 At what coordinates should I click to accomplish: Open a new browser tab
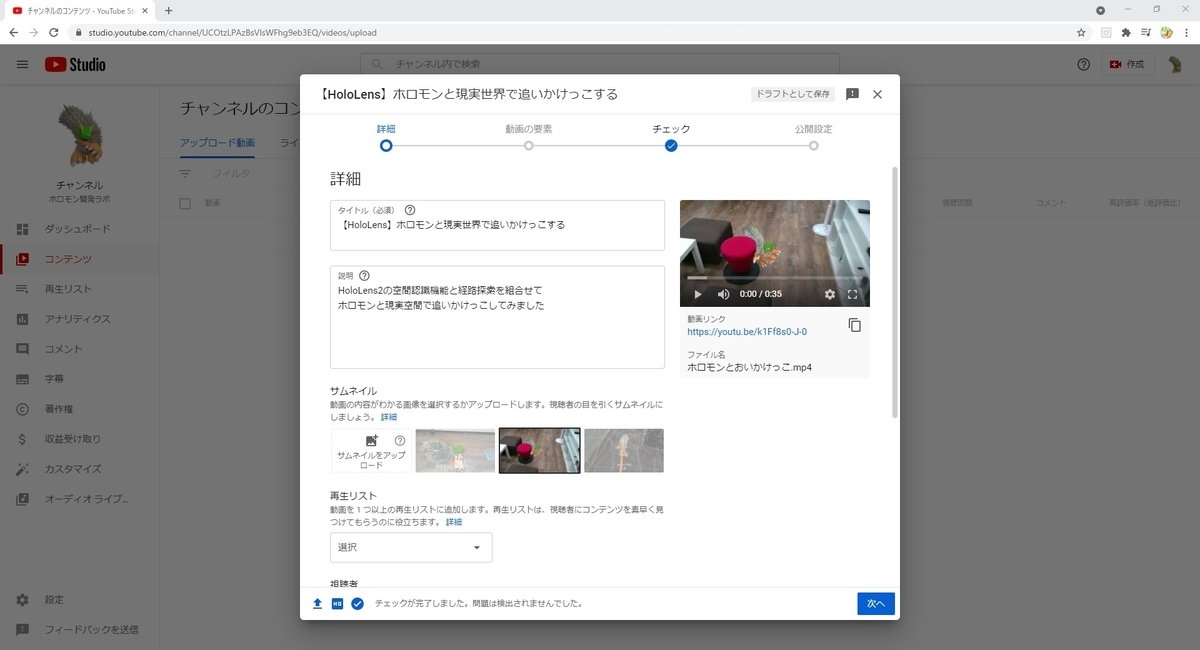[x=168, y=10]
